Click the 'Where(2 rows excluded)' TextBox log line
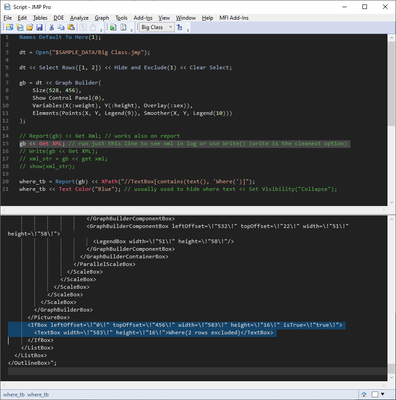Viewport: 396px width, 400px height. coord(154,333)
